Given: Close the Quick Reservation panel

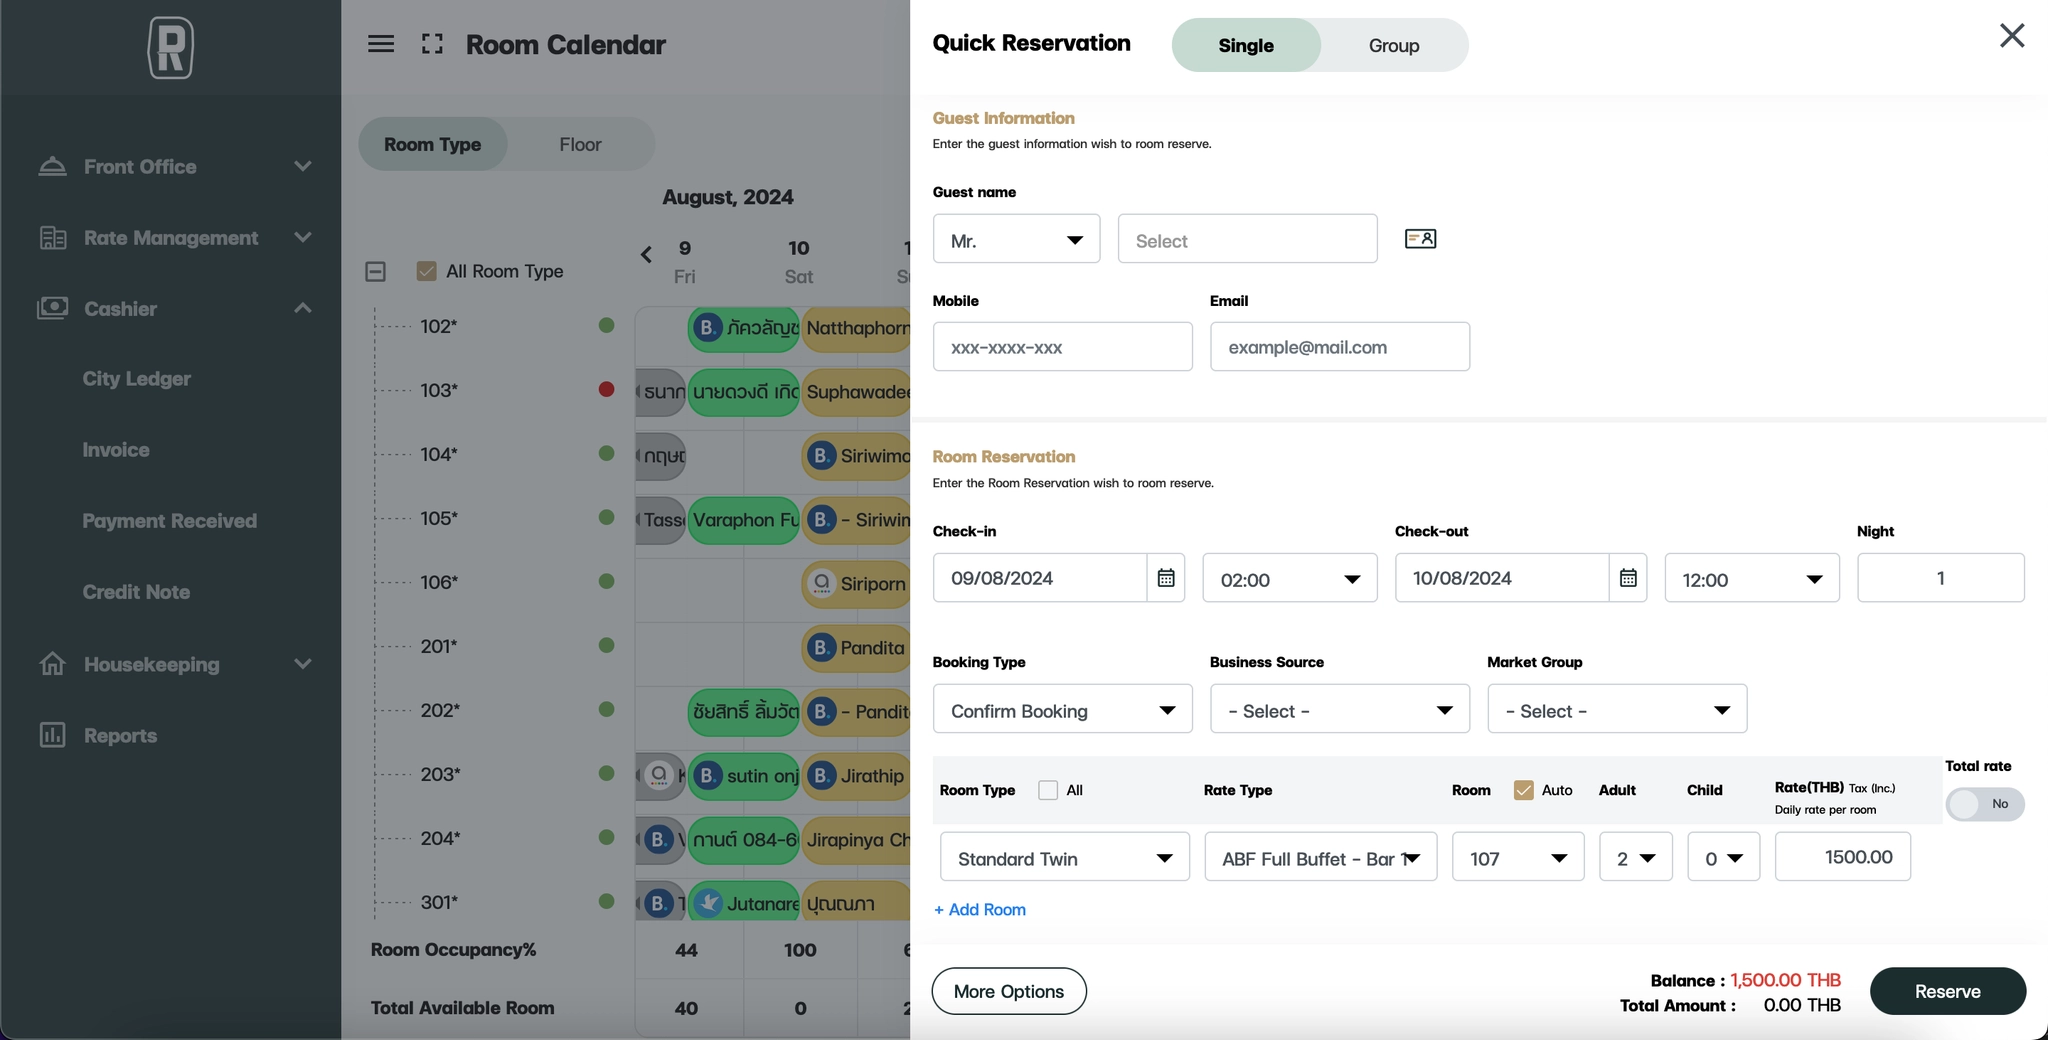Looking at the screenshot, I should click(2011, 36).
